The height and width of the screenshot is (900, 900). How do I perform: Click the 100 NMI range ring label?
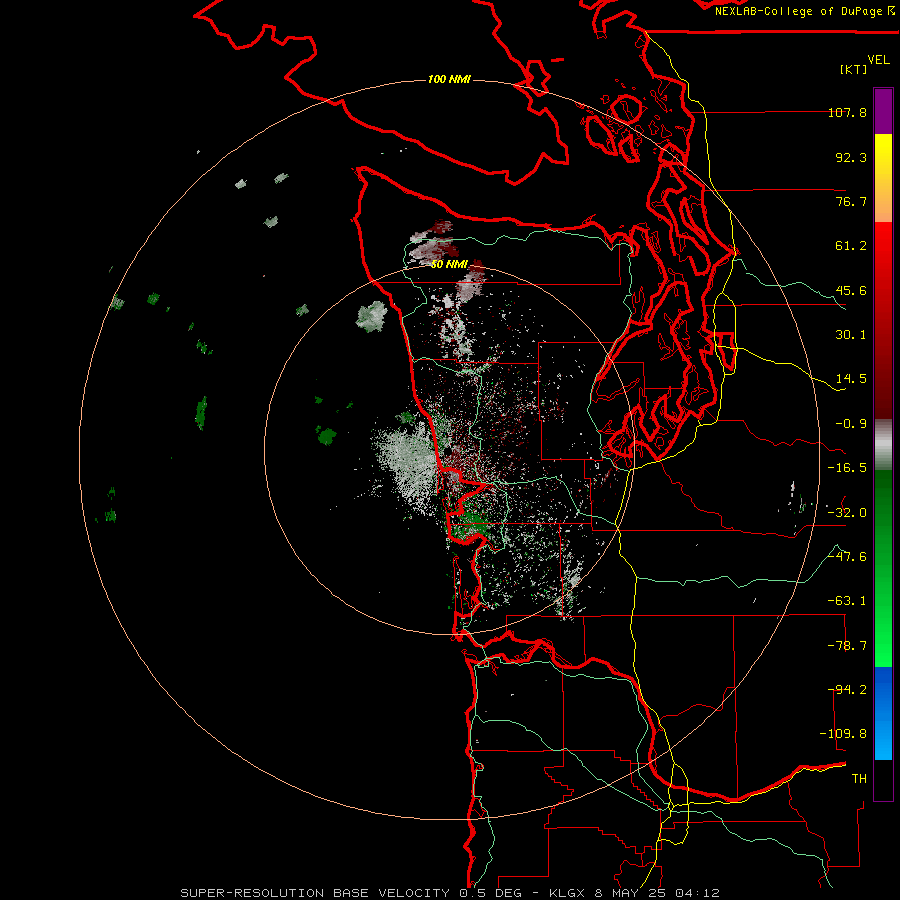449,79
